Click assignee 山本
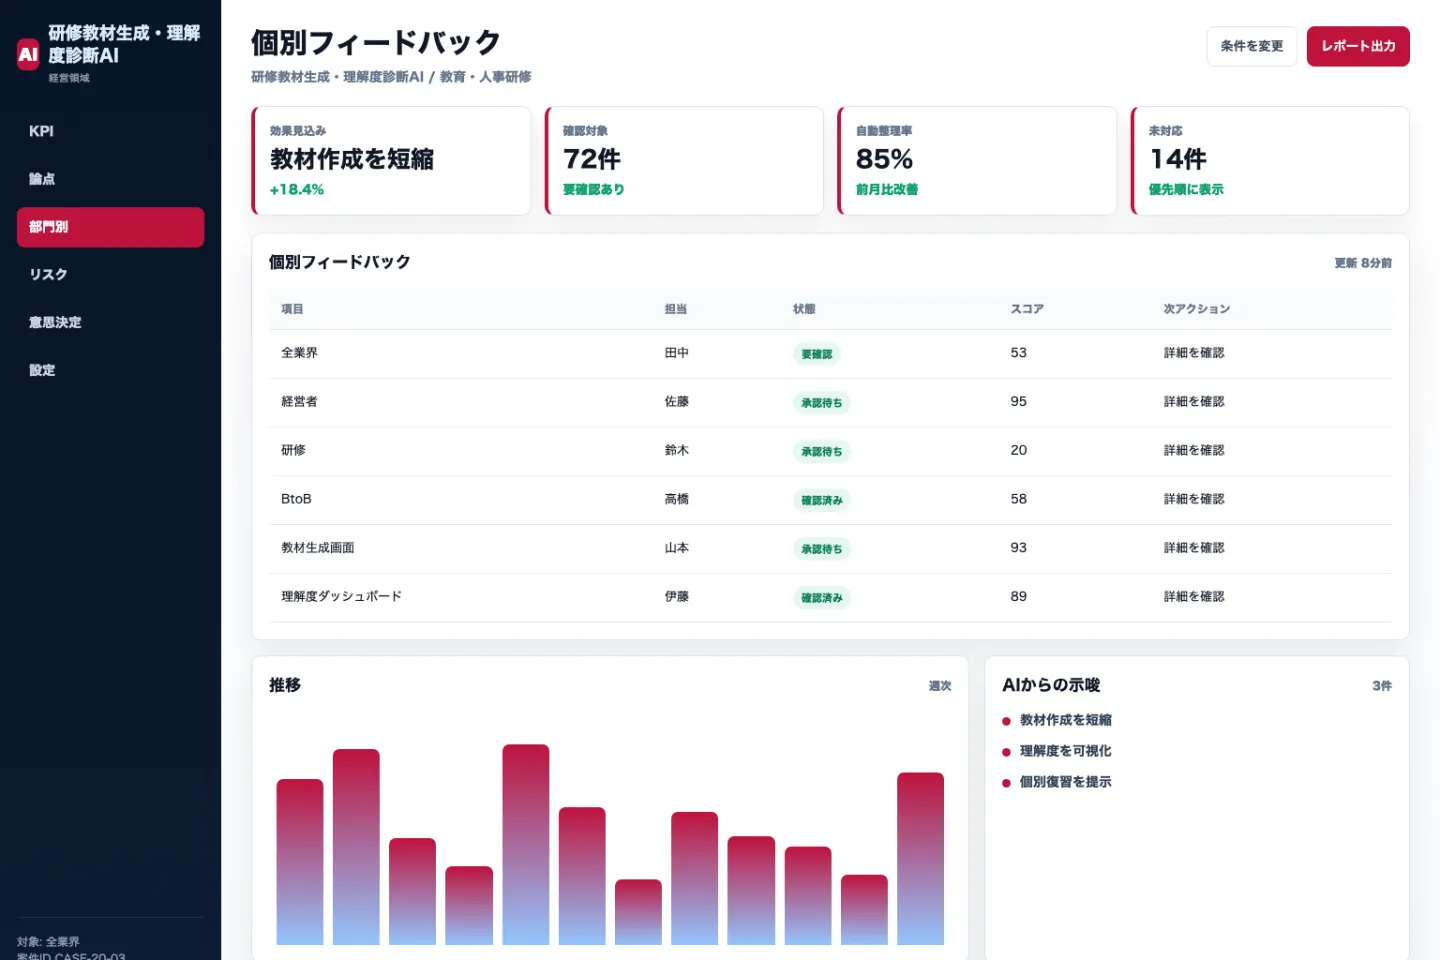The image size is (1440, 960). (x=677, y=548)
